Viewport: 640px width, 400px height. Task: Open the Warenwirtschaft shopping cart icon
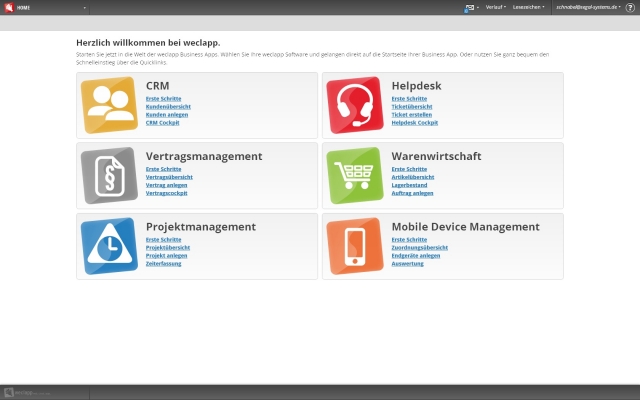tap(355, 176)
